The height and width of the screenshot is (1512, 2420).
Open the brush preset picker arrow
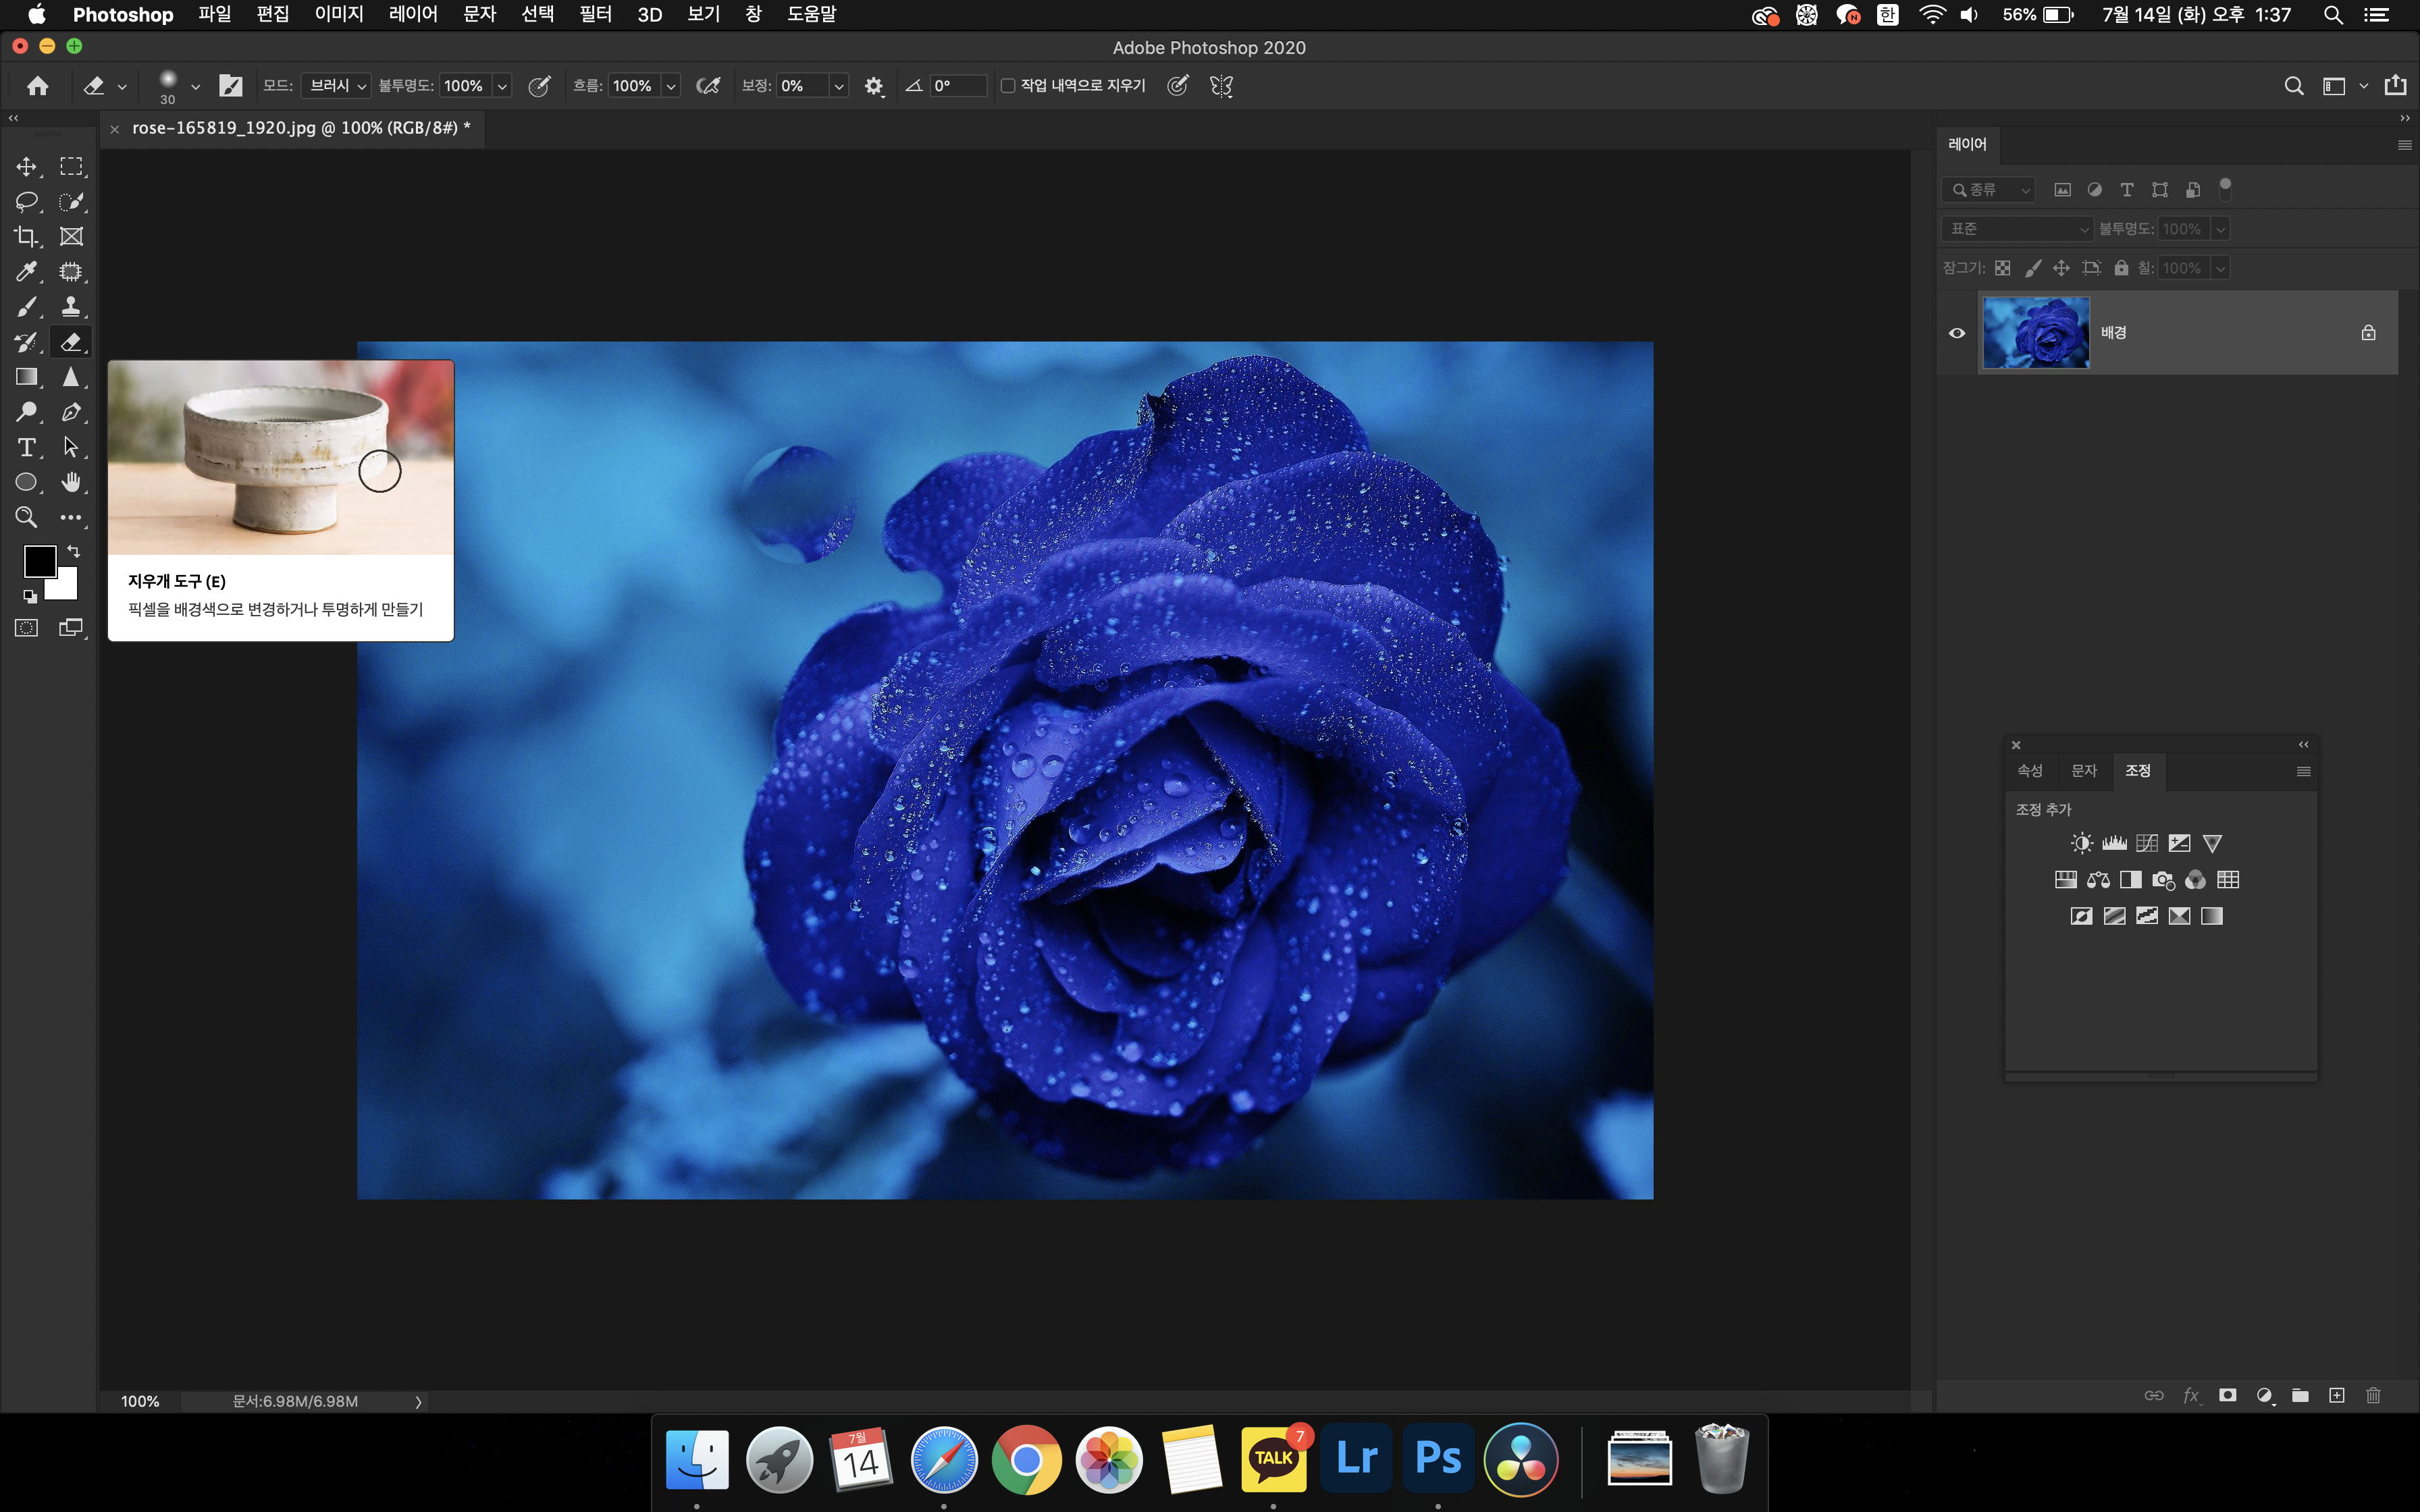(195, 87)
